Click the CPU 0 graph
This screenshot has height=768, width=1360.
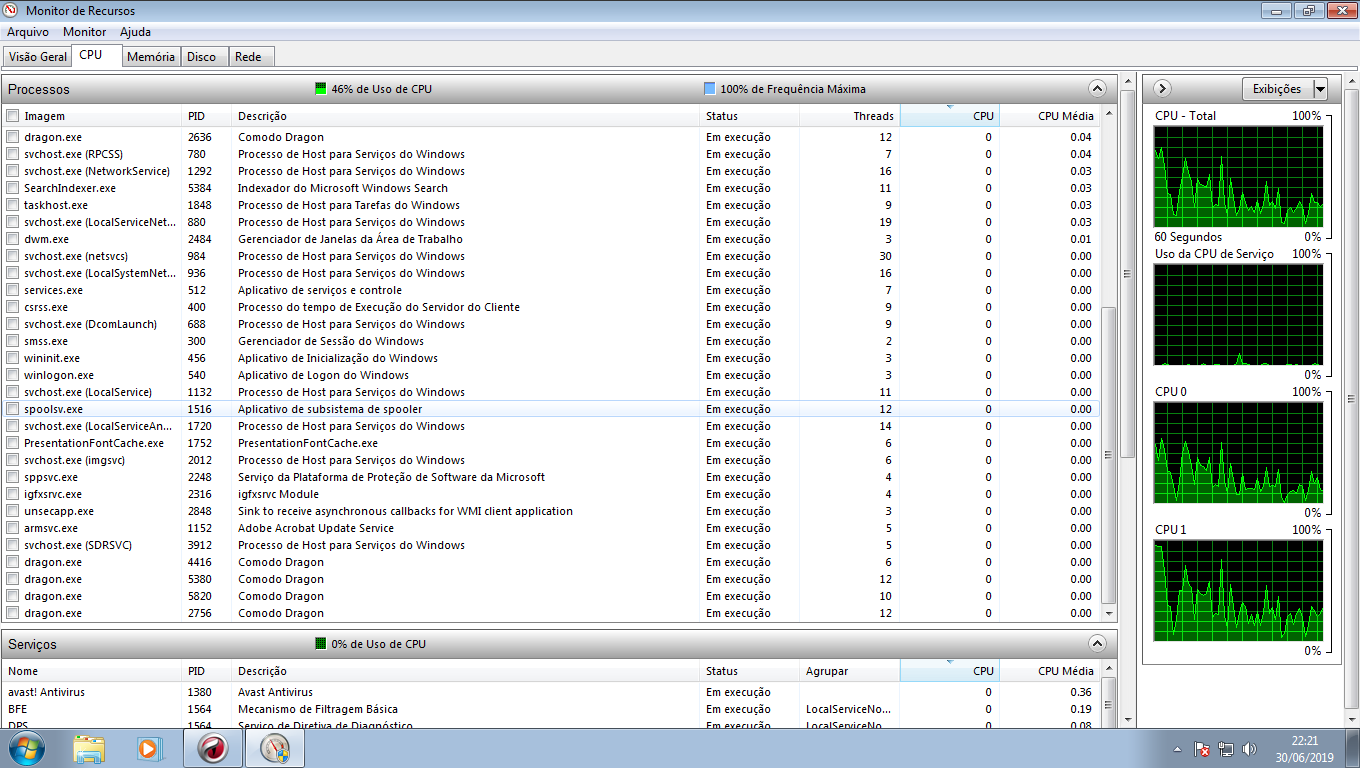(x=1238, y=452)
